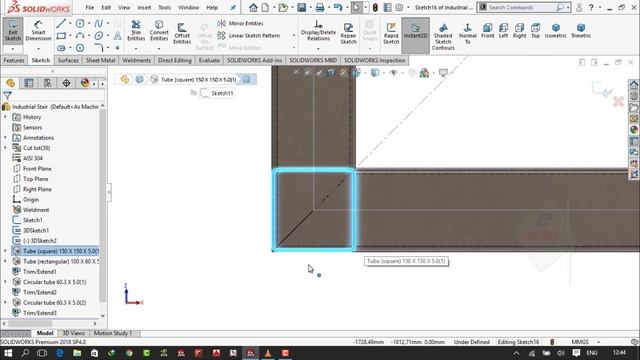640x360 pixels.
Task: Switch to the Weldments tab
Action: click(x=136, y=60)
